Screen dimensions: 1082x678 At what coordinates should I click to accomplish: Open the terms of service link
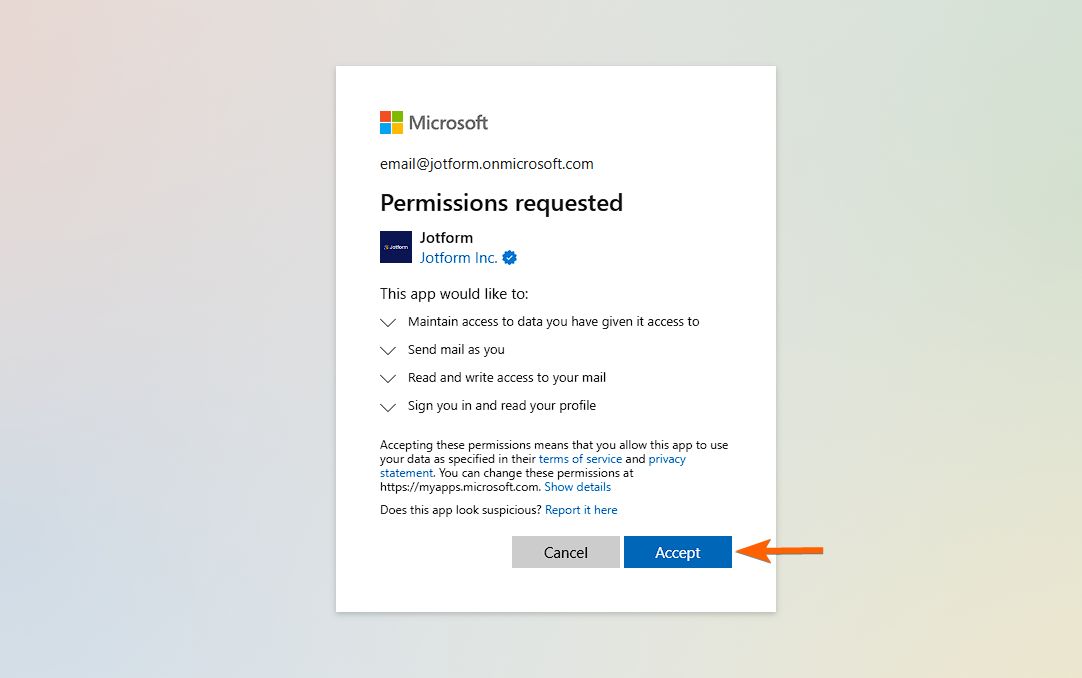(580, 459)
